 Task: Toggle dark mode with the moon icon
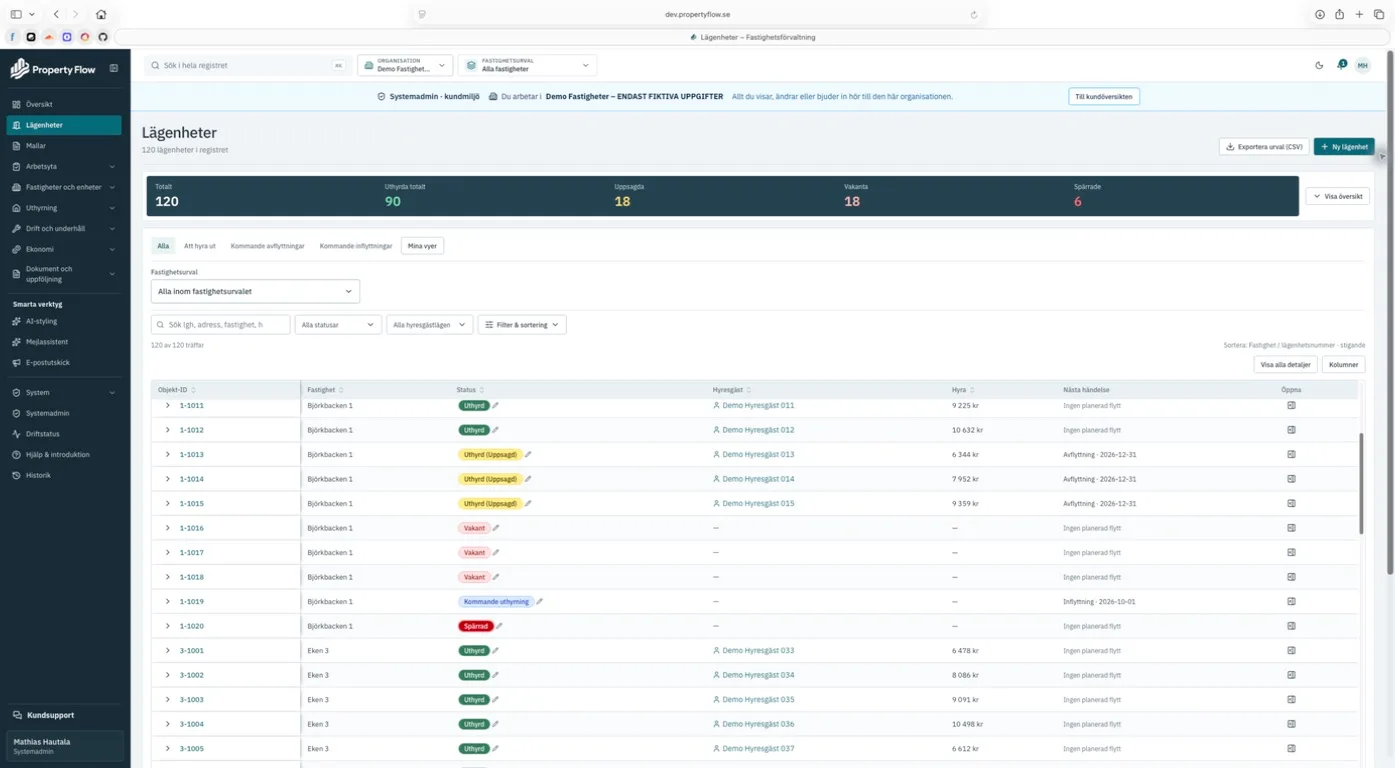click(1319, 65)
